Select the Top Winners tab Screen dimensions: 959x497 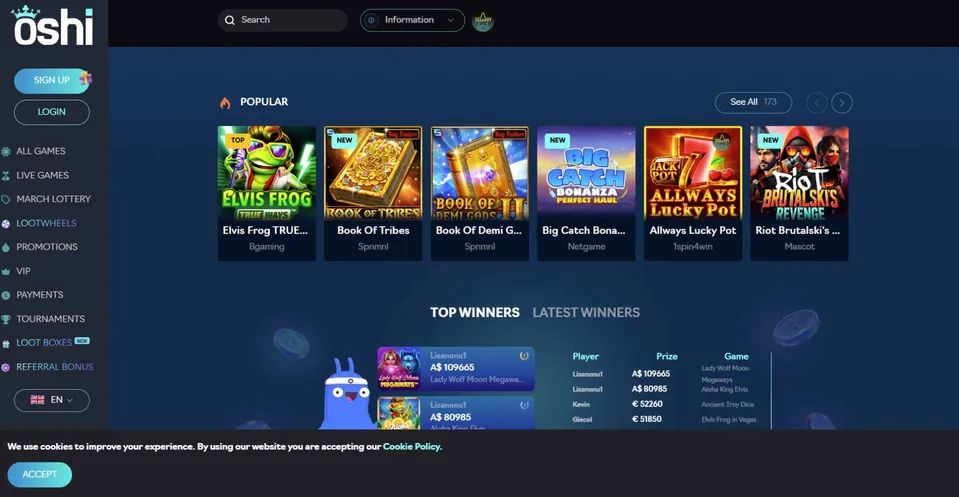click(475, 312)
